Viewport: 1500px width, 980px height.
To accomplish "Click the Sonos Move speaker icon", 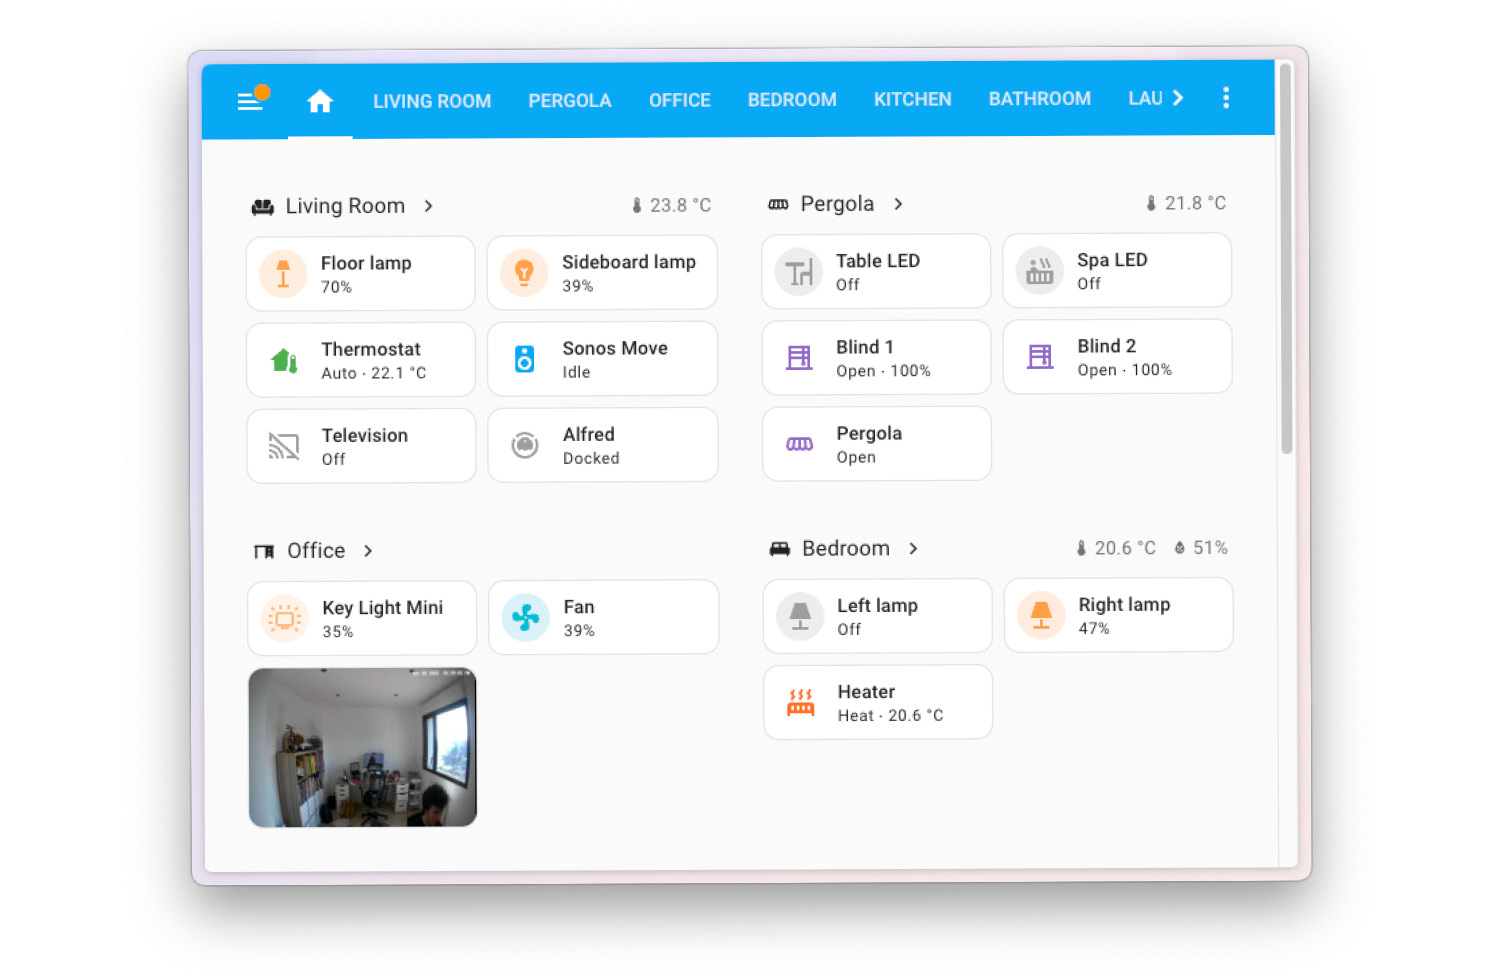I will click(524, 358).
